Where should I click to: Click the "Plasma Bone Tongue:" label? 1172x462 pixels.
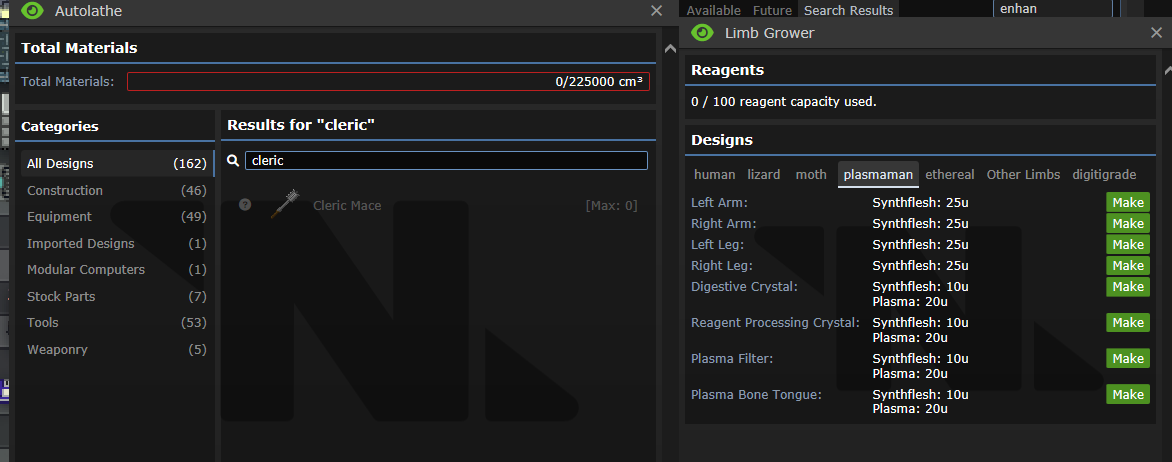pyautogui.click(x=756, y=394)
